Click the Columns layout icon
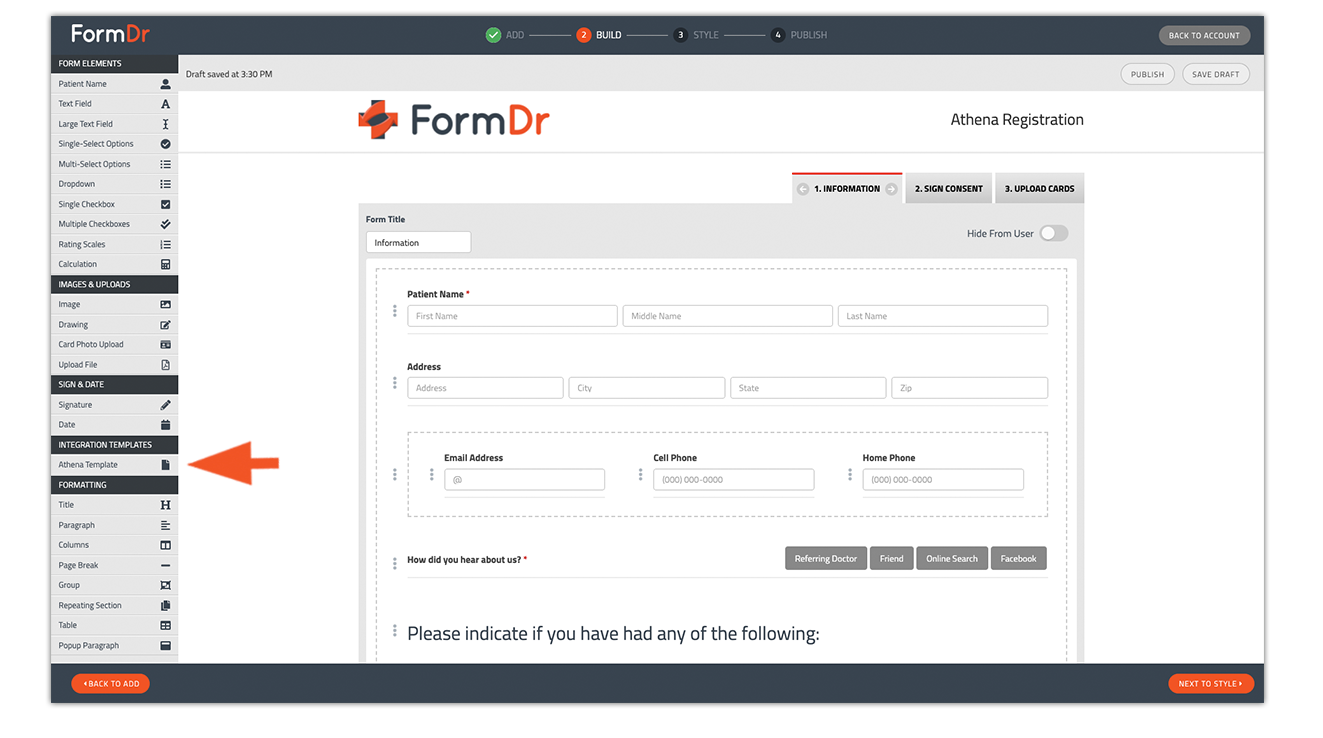 pos(166,545)
